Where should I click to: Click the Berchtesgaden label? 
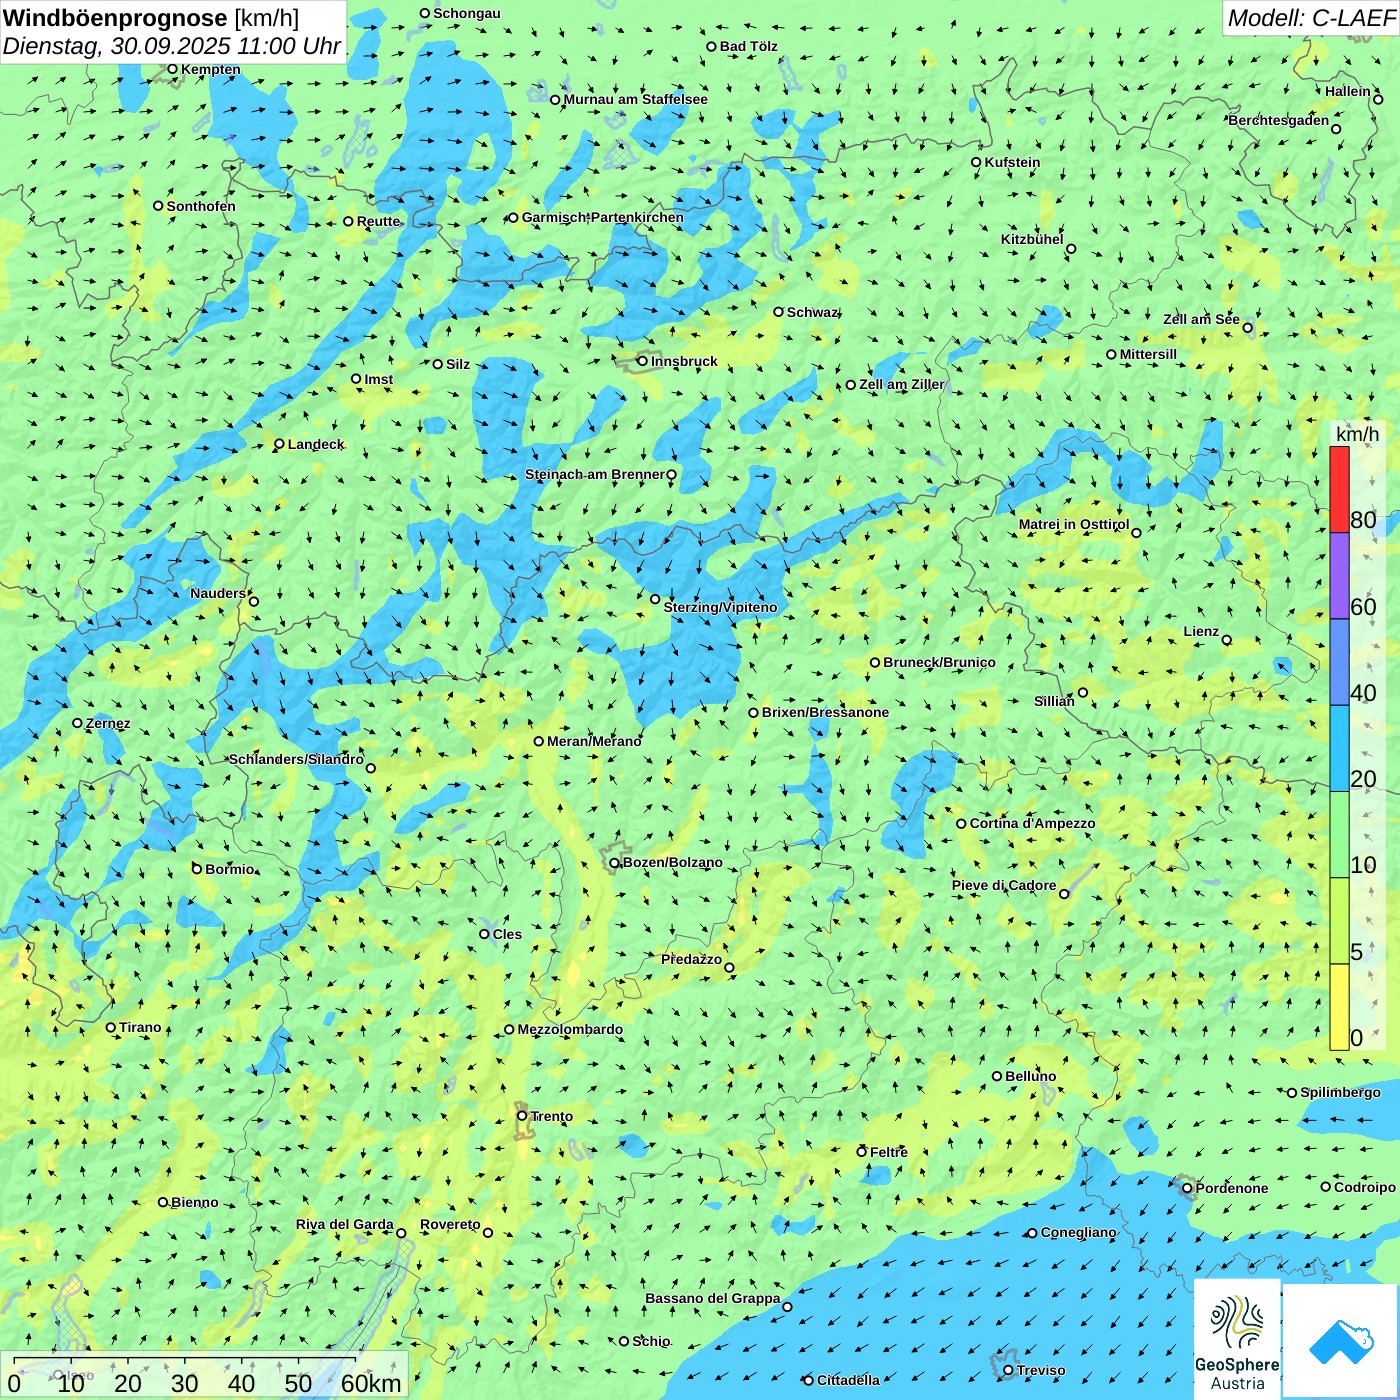1279,120
